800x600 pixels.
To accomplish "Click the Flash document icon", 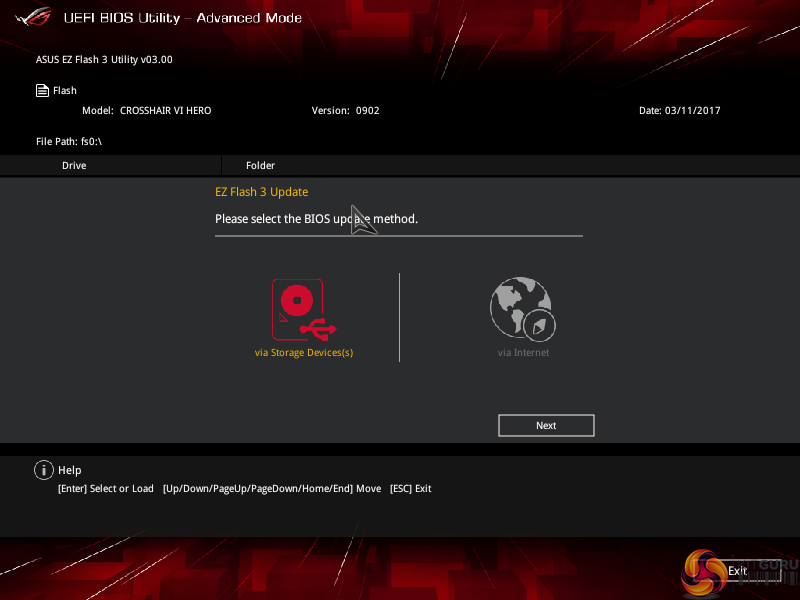I will tap(42, 90).
